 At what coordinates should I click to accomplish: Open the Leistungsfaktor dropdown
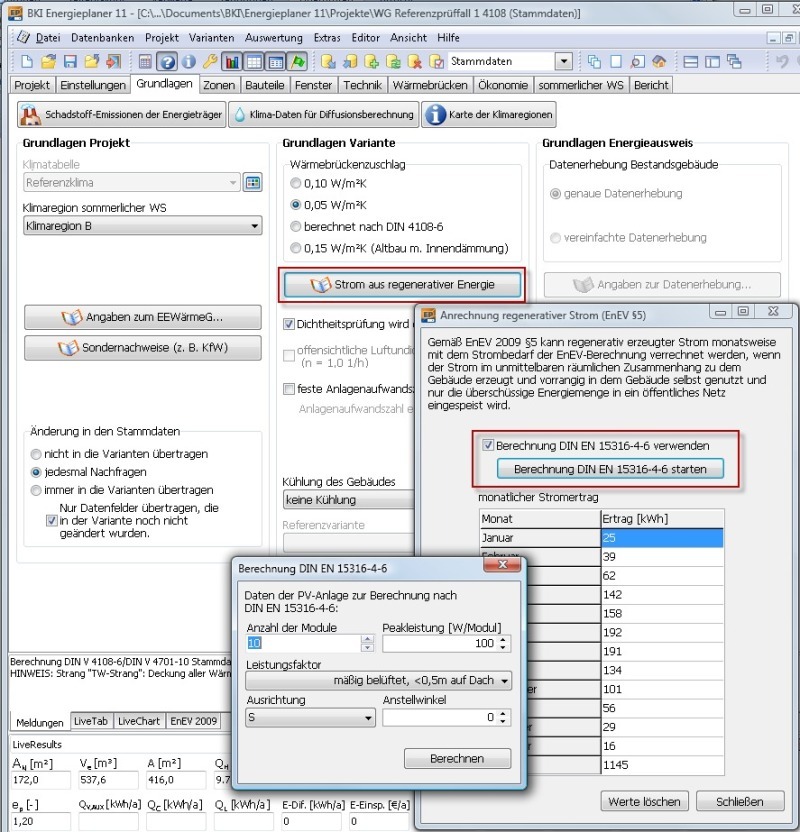[378, 680]
